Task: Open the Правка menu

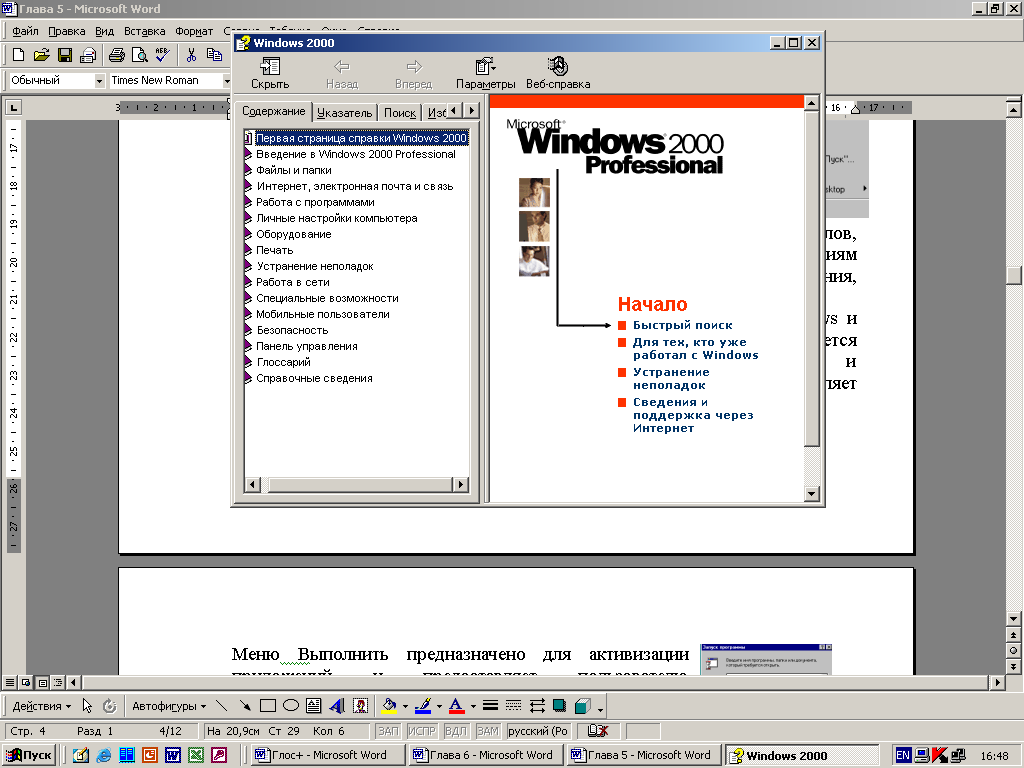Action: pyautogui.click(x=67, y=31)
